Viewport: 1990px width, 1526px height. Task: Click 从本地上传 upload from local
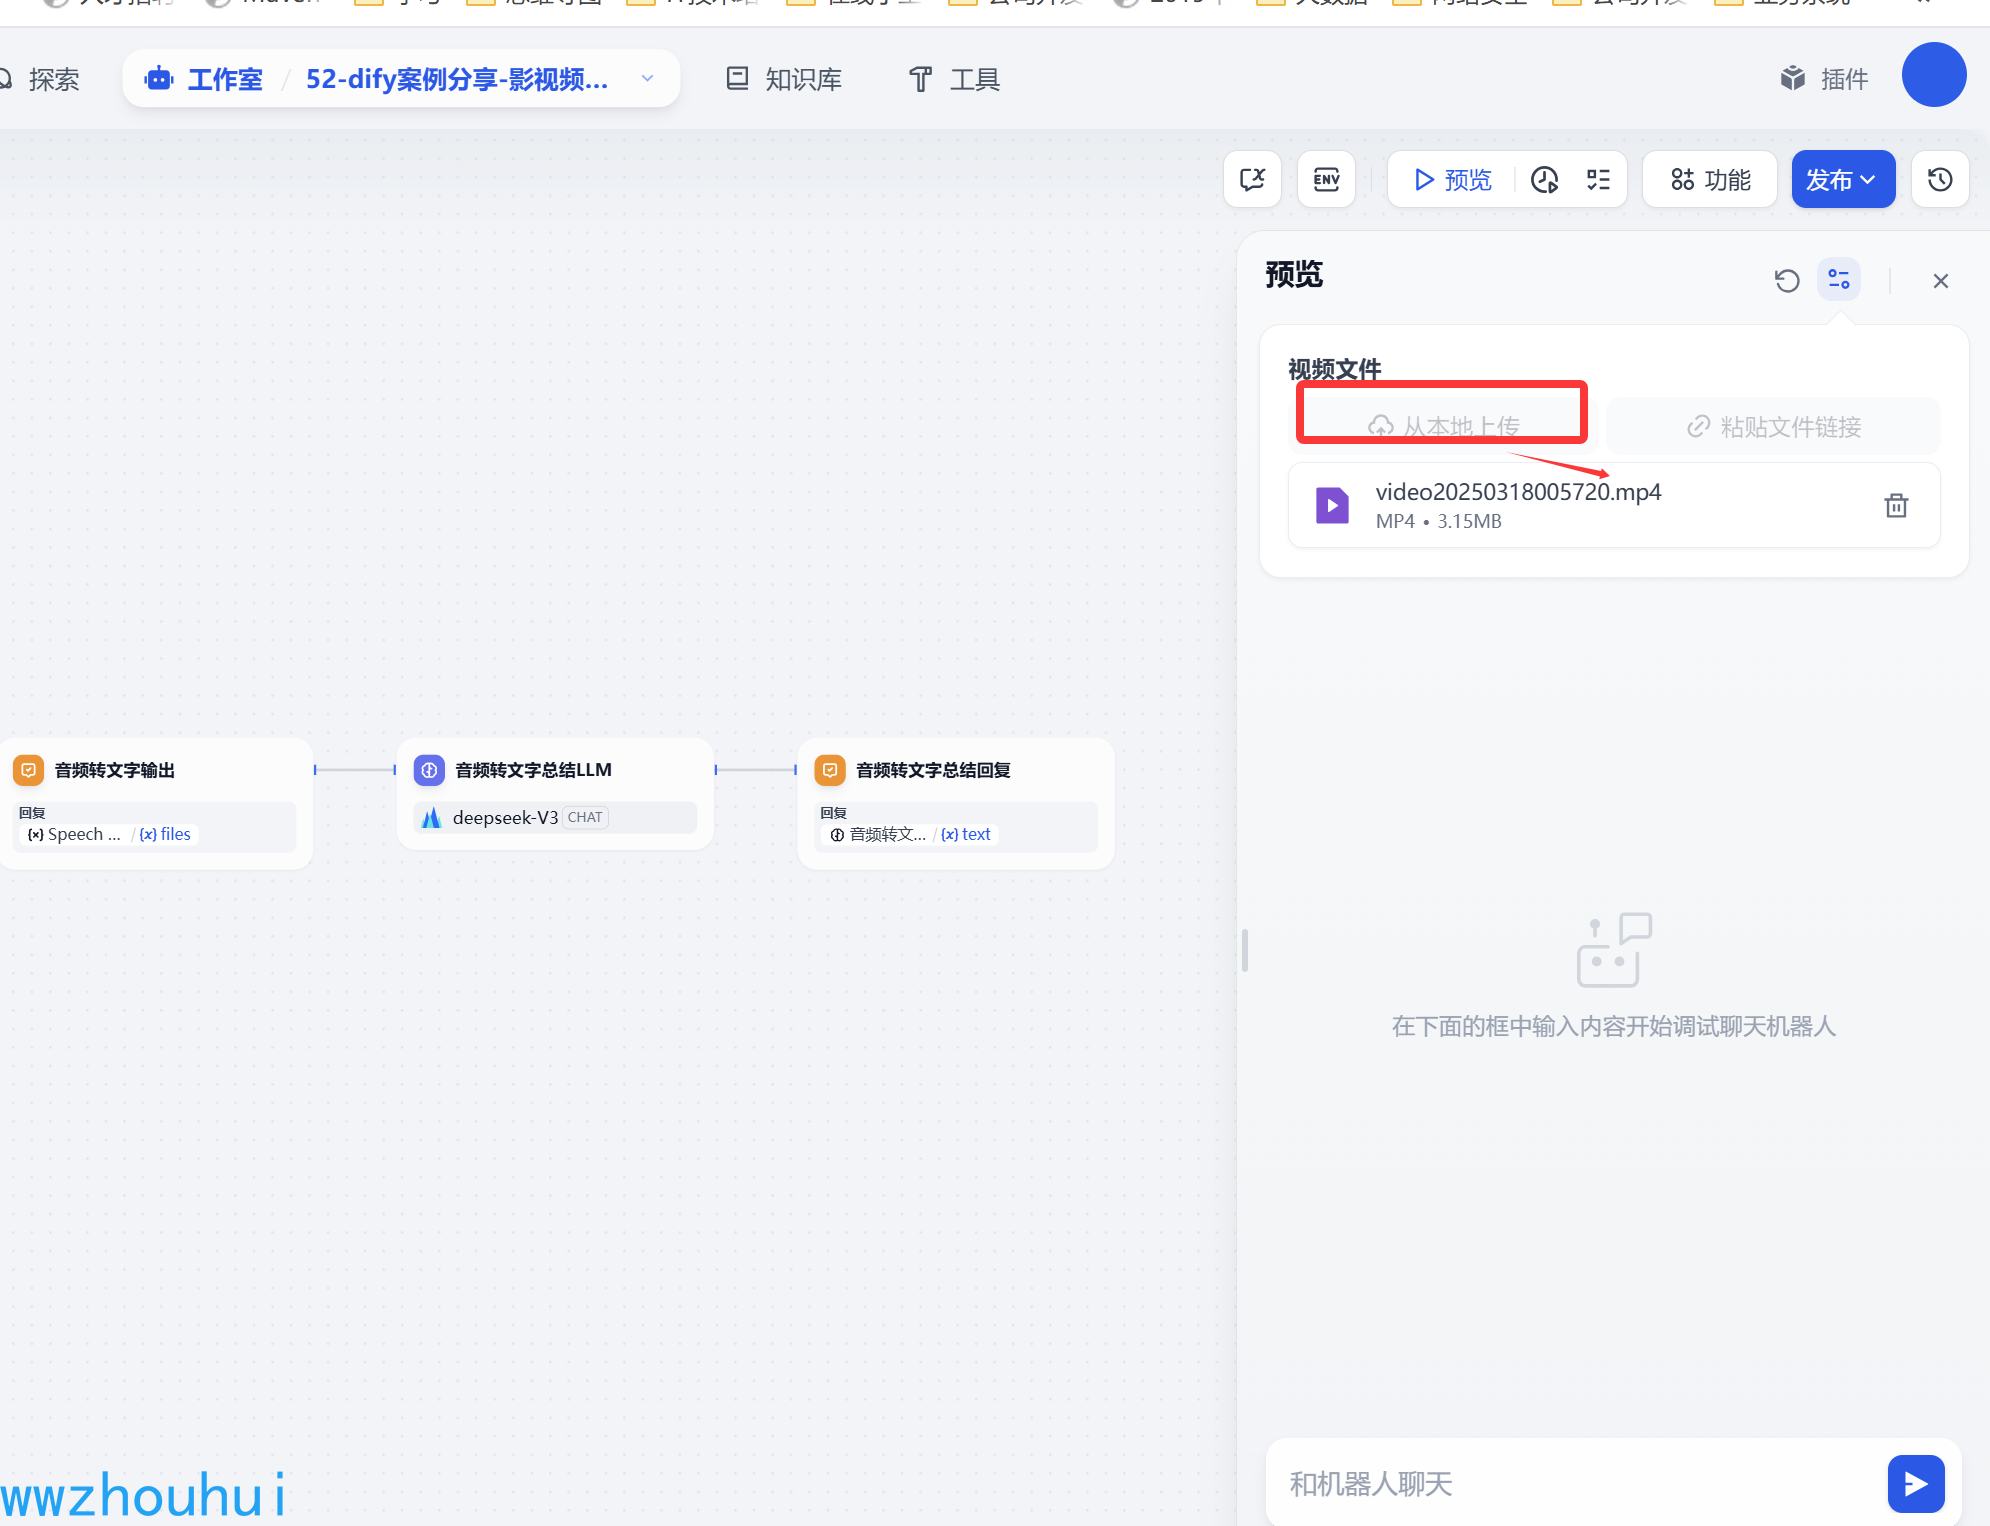click(1443, 426)
